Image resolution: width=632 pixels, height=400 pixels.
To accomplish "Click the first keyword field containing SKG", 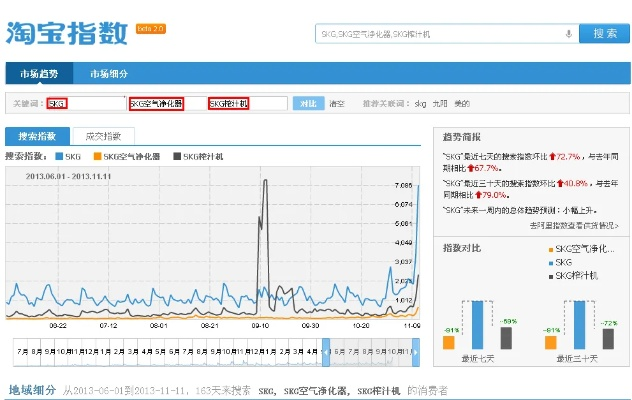I will (x=85, y=103).
